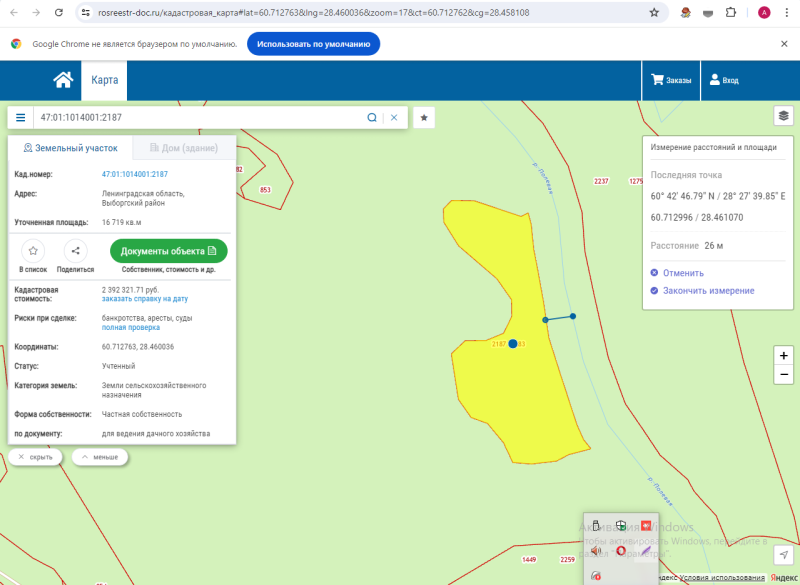800x585 pixels.
Task: Clear the cadastral number search field
Action: tap(394, 118)
